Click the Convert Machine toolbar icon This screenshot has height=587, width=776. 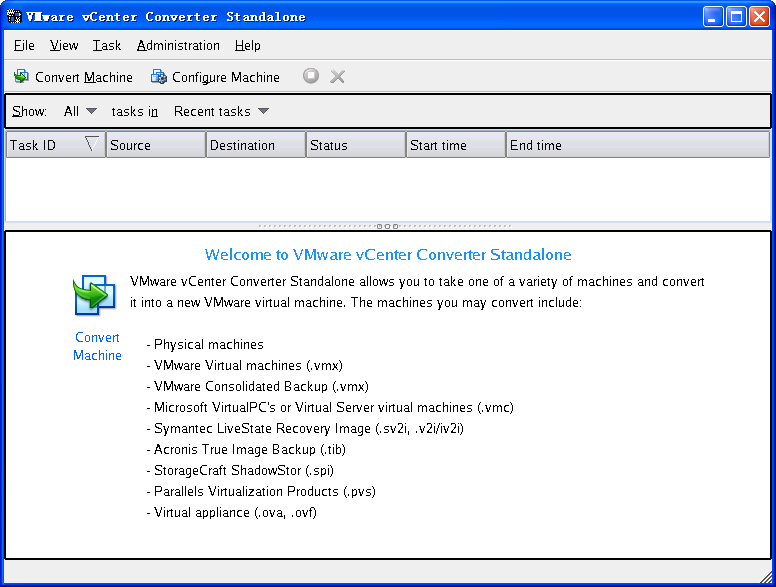[21, 77]
